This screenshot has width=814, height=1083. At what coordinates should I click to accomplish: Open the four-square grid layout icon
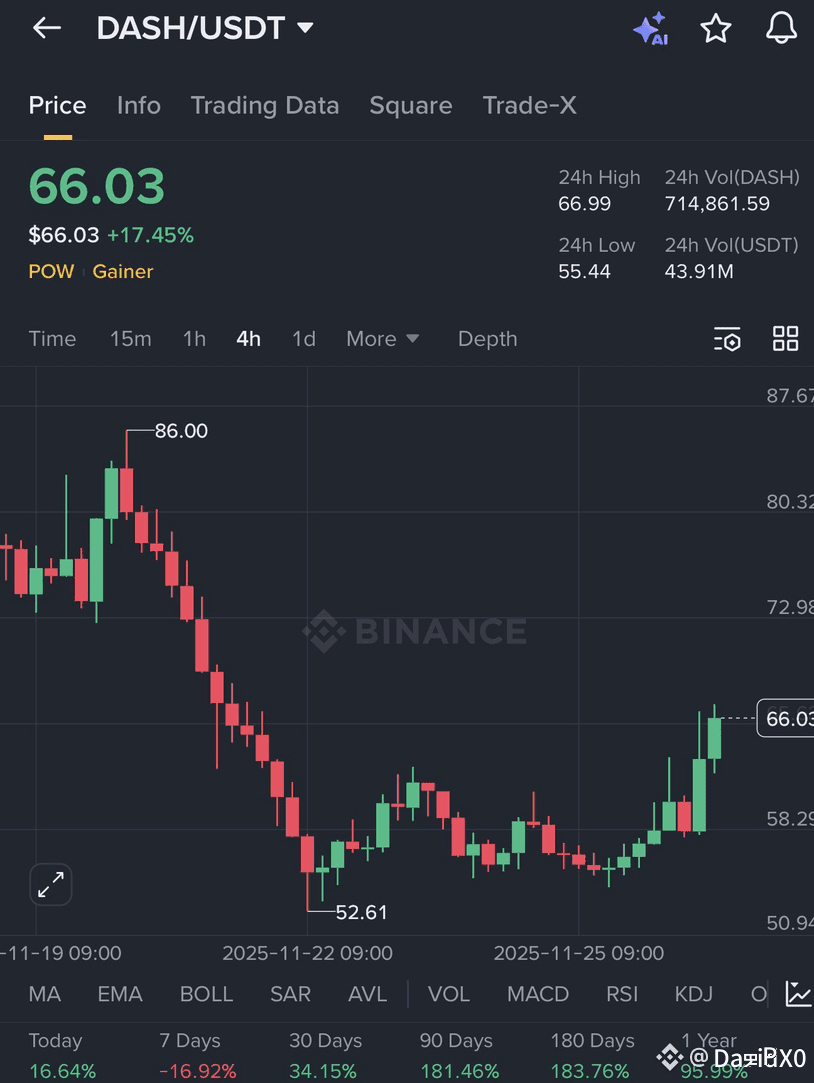pos(785,338)
